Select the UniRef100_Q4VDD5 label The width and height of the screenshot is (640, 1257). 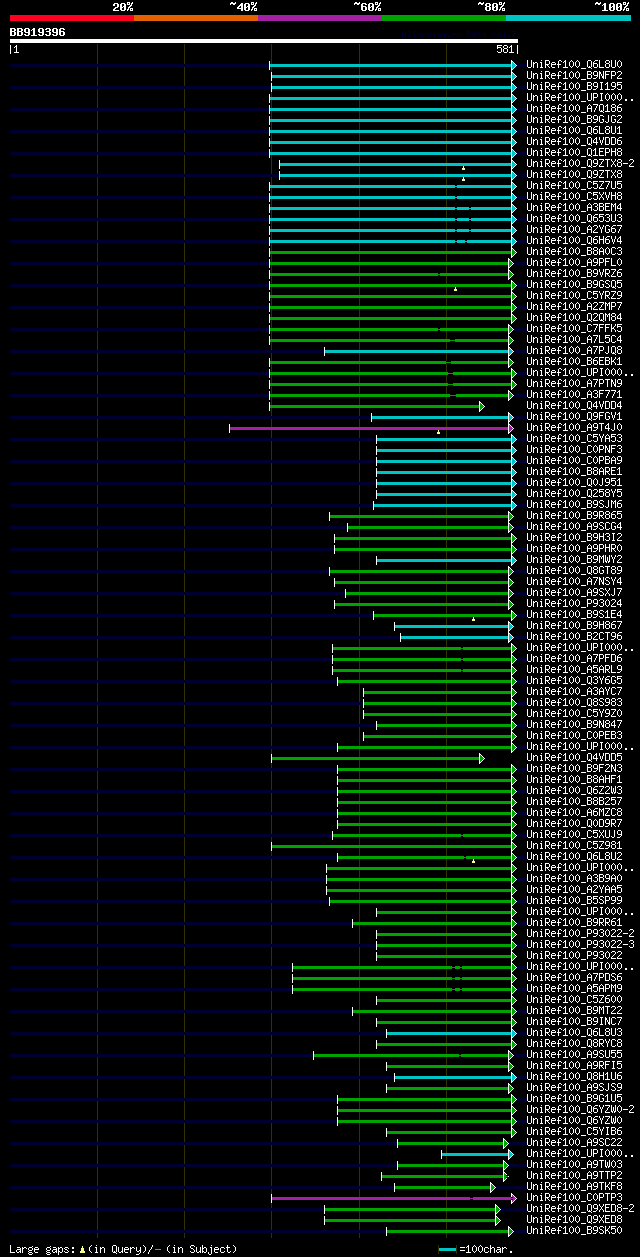(x=574, y=758)
